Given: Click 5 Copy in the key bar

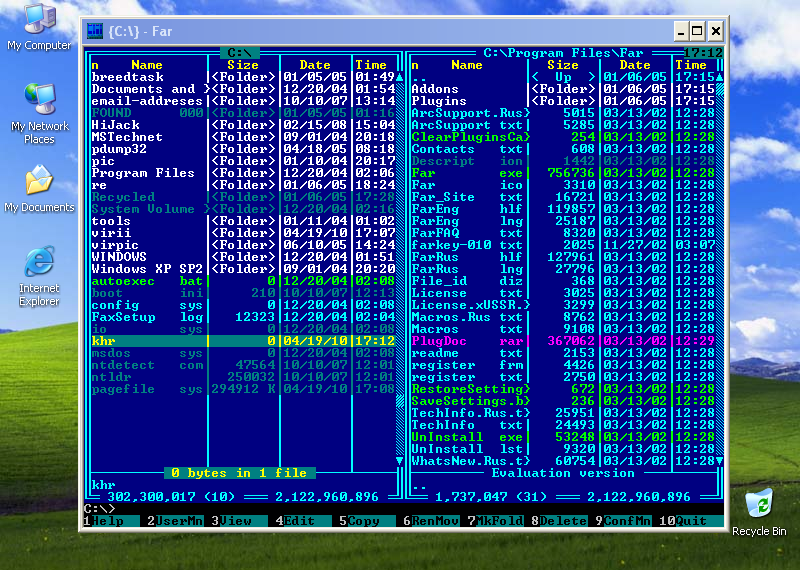Looking at the screenshot, I should point(367,521).
